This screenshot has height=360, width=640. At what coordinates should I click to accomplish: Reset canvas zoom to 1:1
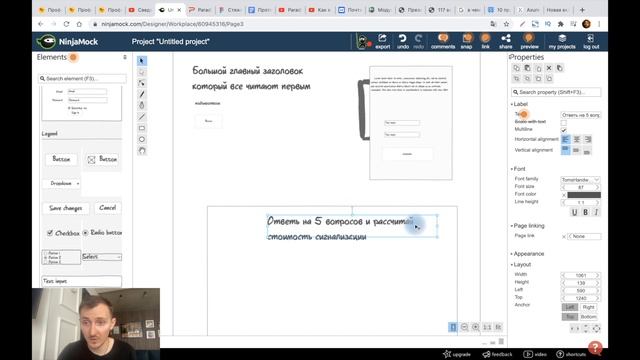click(x=487, y=327)
